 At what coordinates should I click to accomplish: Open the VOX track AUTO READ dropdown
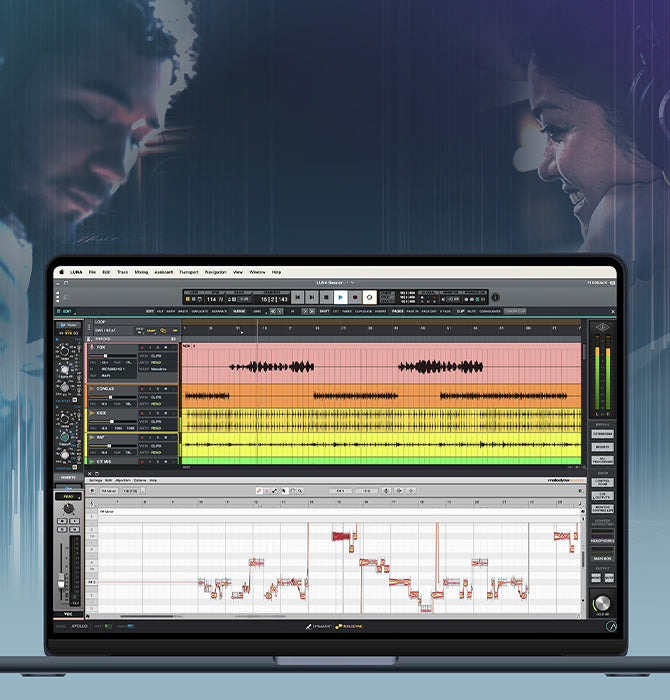156,362
